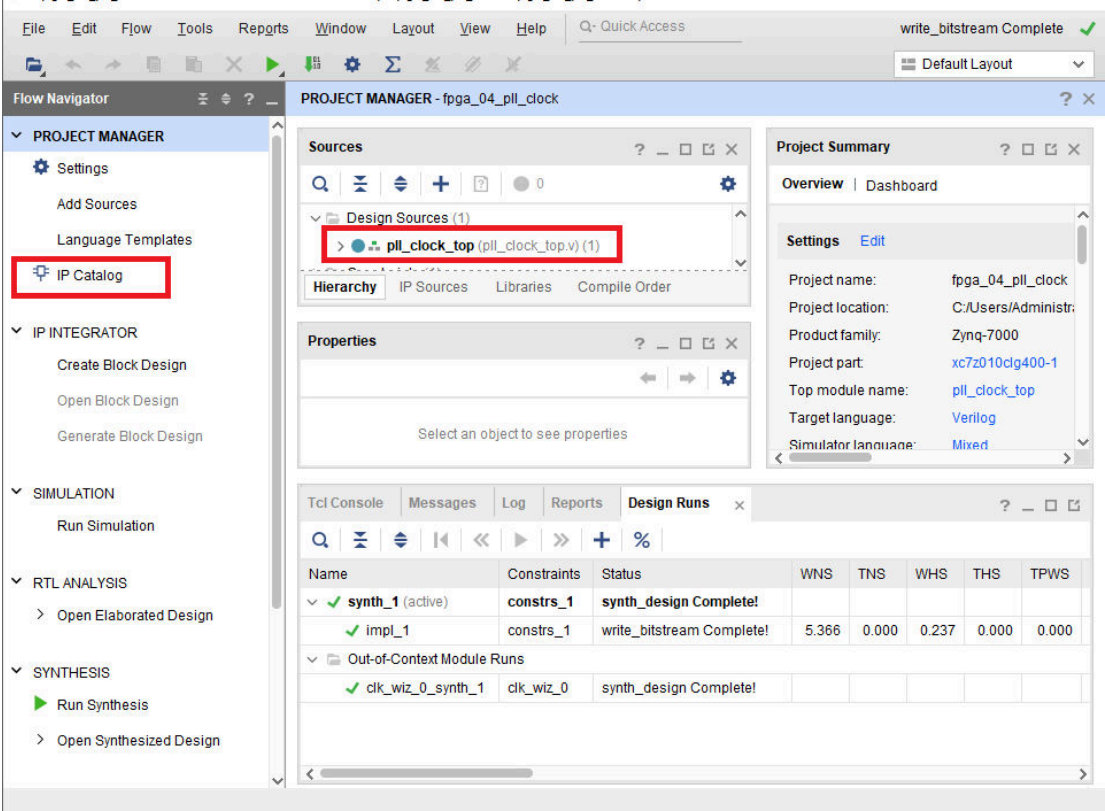Open the Reports menu

tap(263, 29)
